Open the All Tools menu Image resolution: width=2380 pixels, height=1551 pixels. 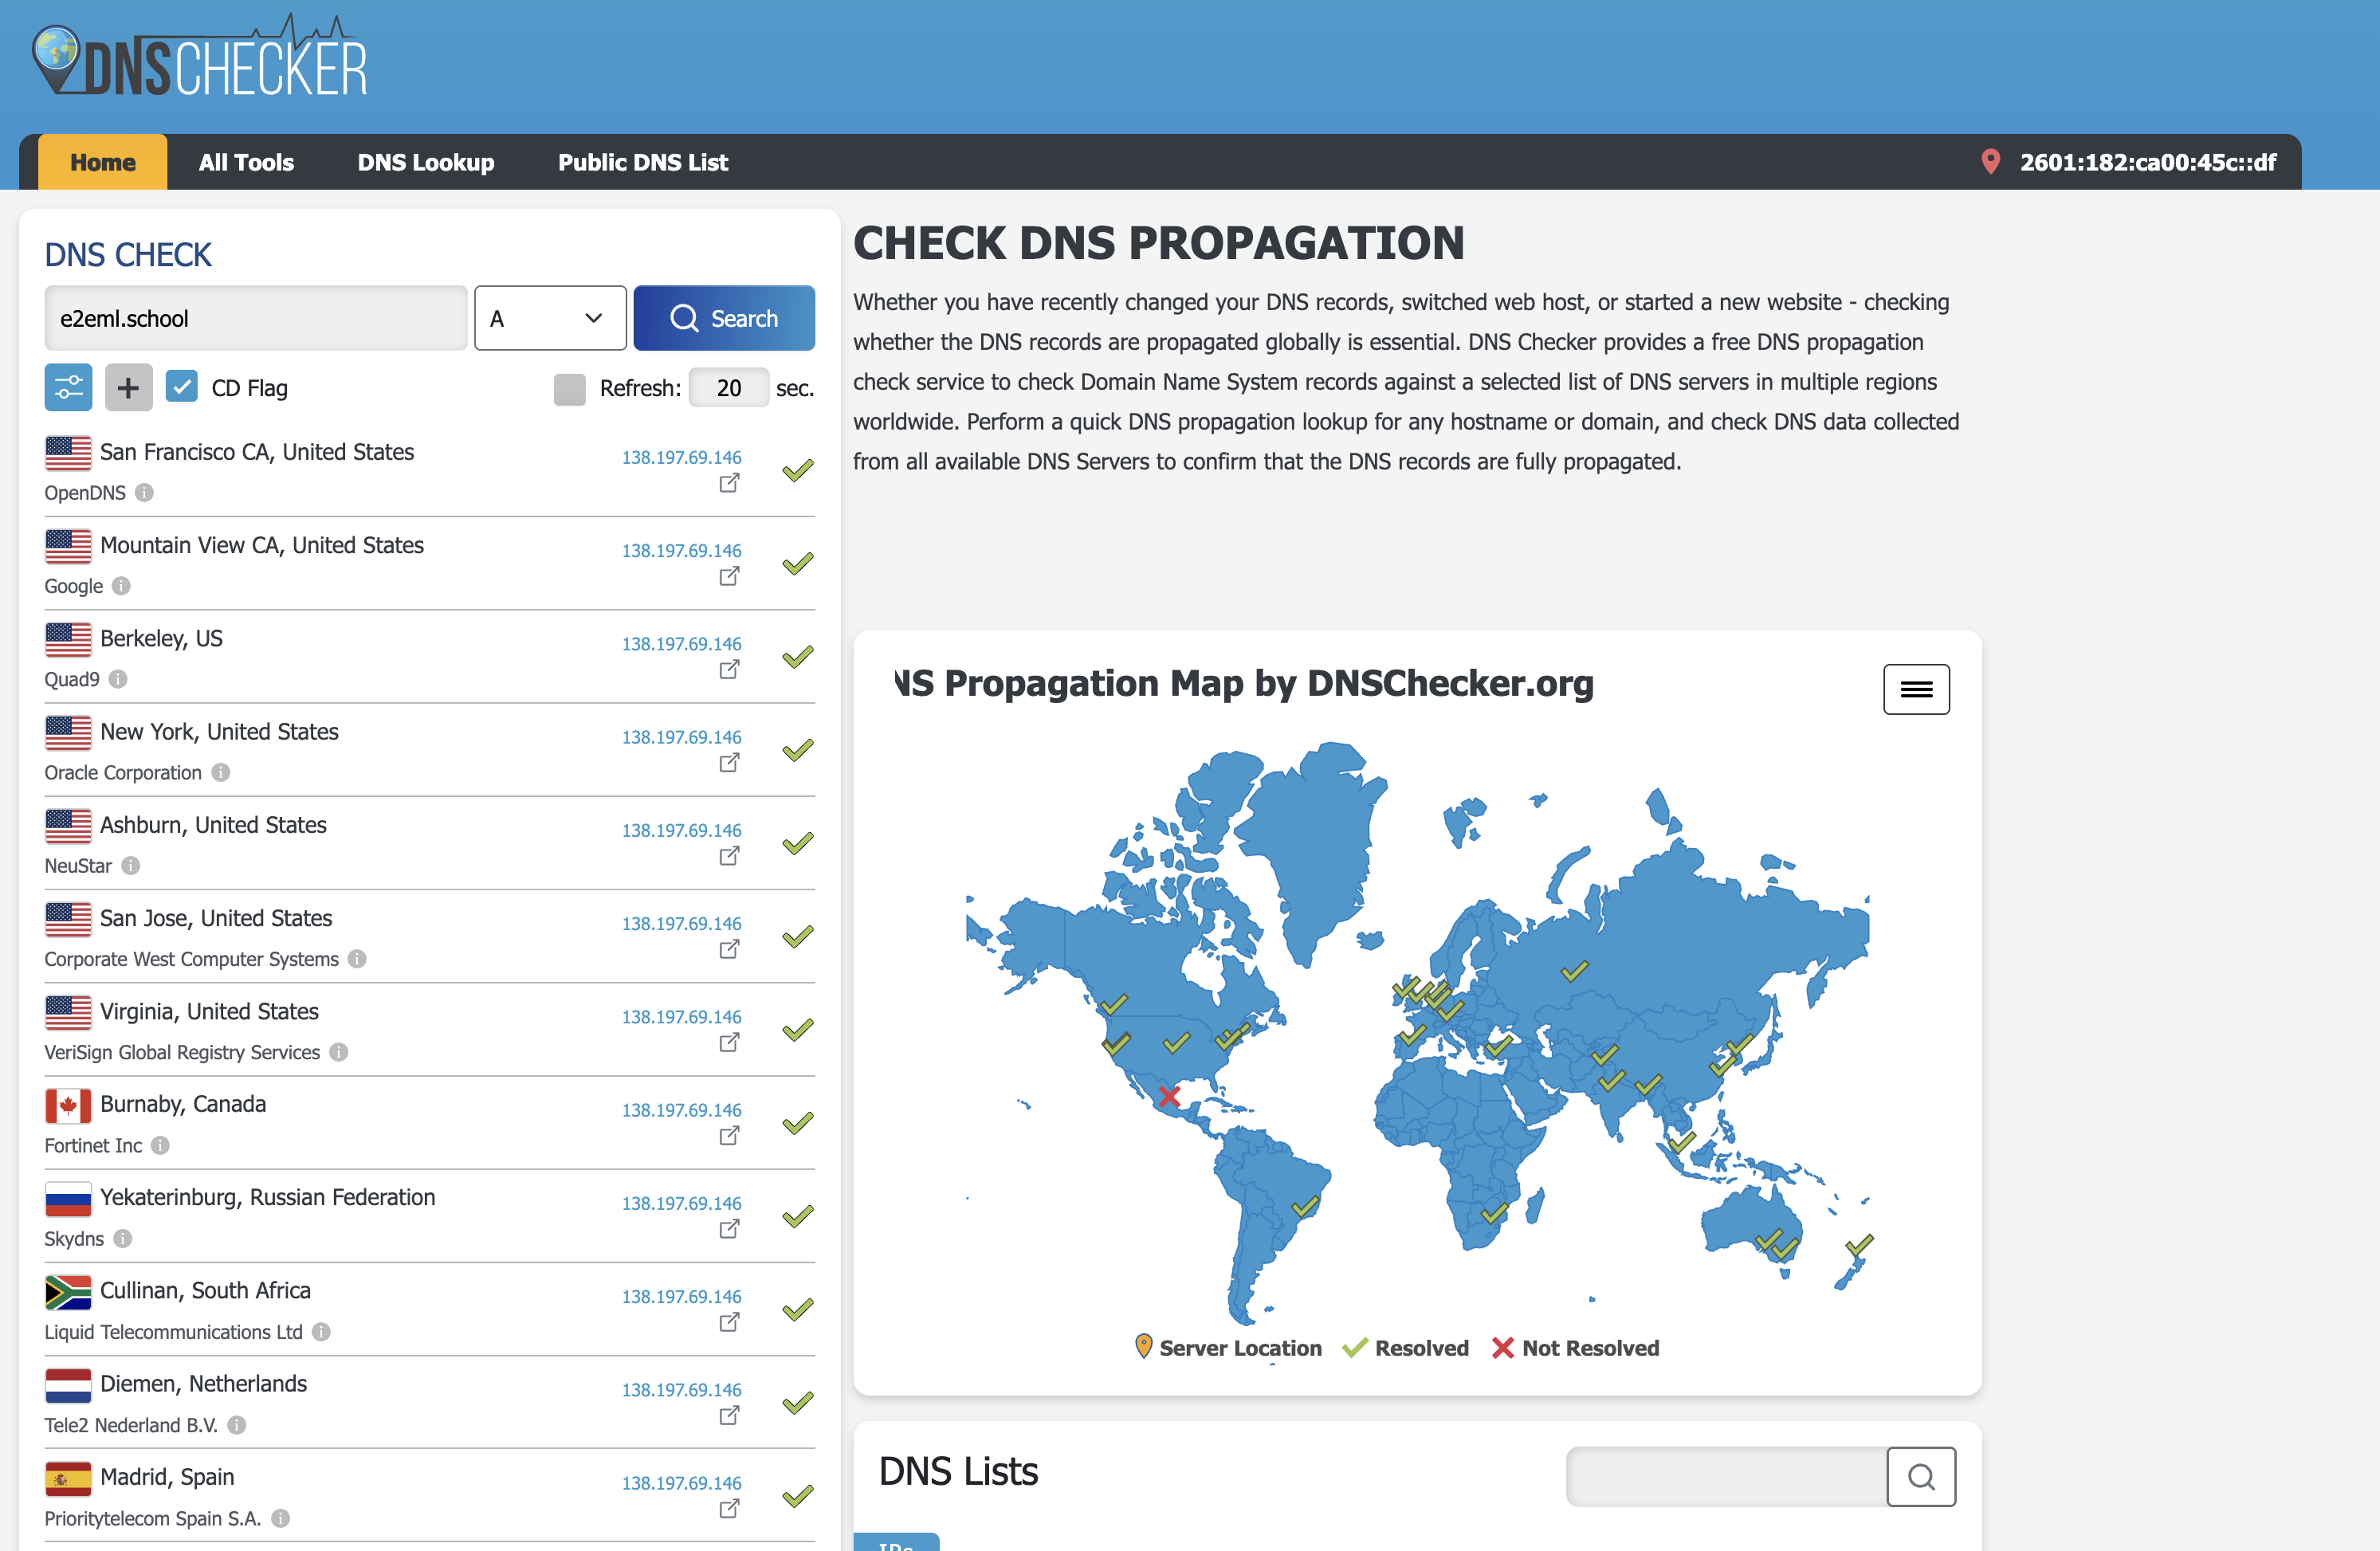[246, 162]
